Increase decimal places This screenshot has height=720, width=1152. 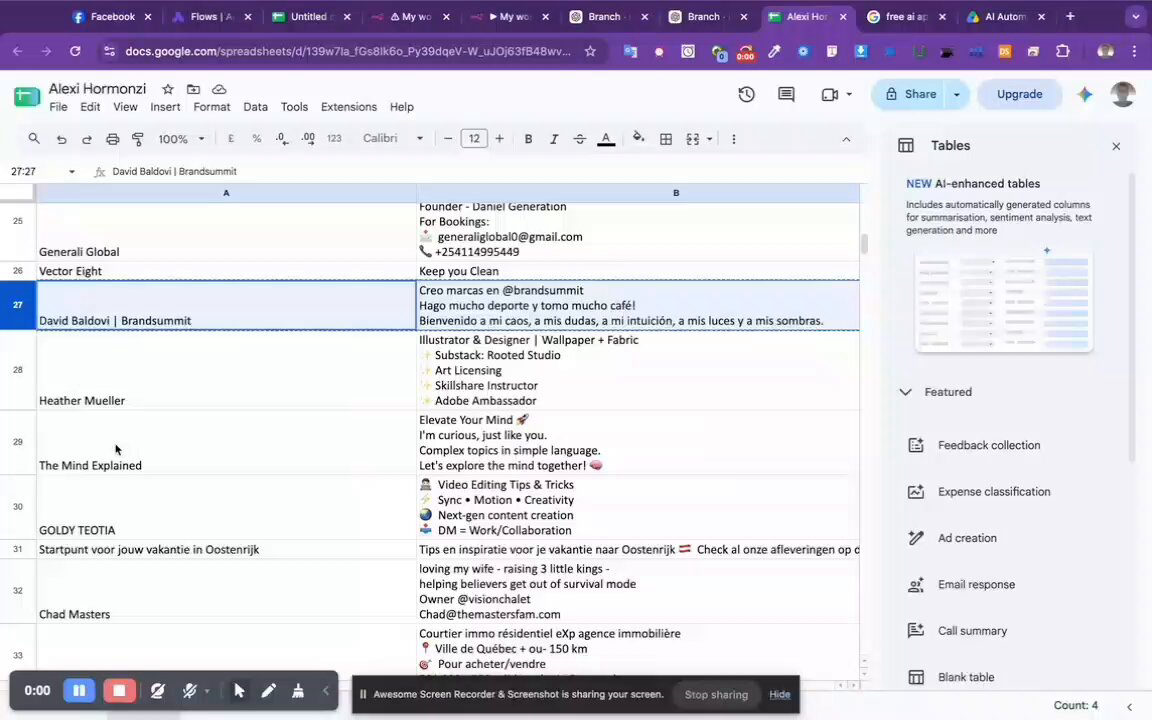308,138
